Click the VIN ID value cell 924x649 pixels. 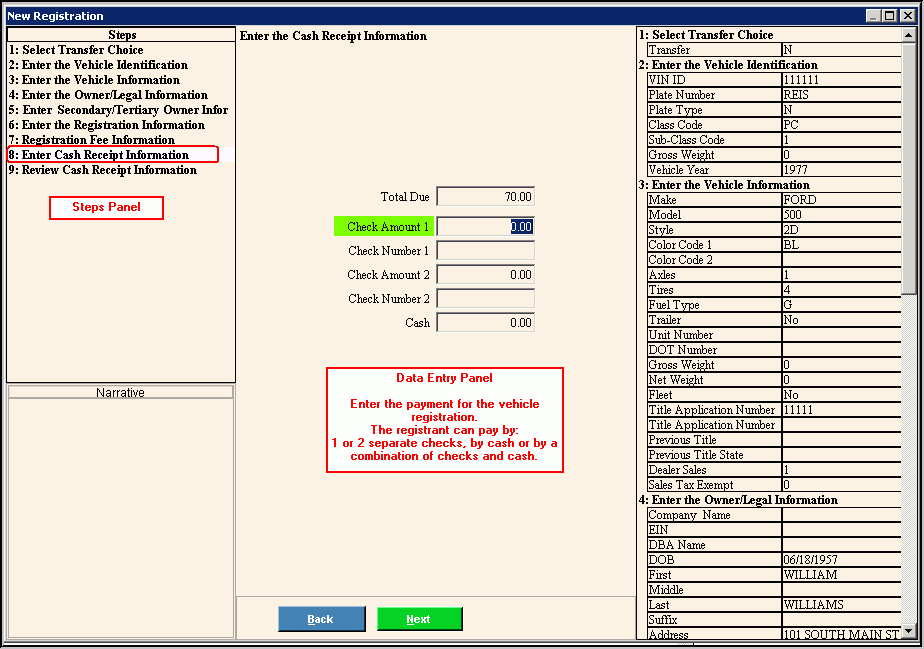(840, 80)
